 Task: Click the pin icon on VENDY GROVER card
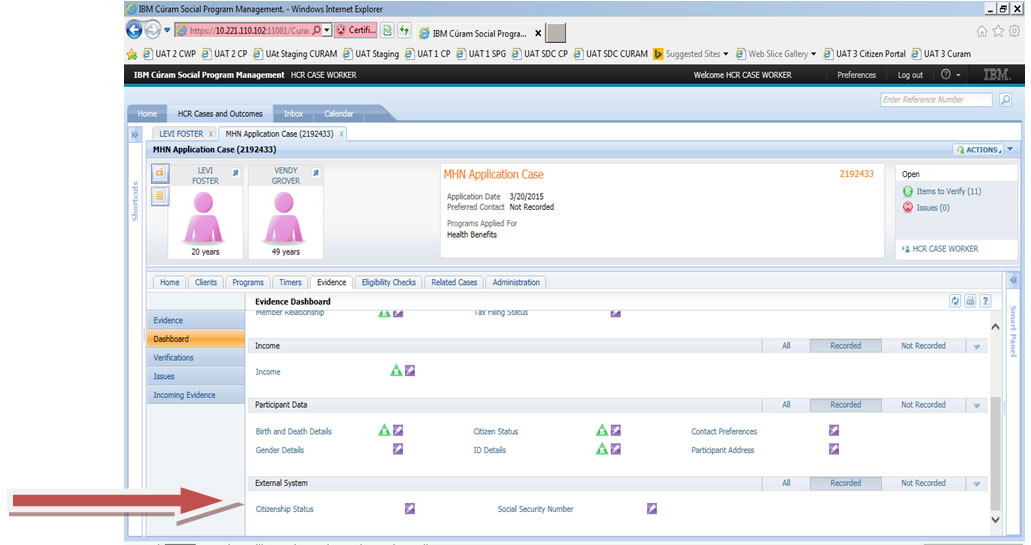(x=316, y=173)
